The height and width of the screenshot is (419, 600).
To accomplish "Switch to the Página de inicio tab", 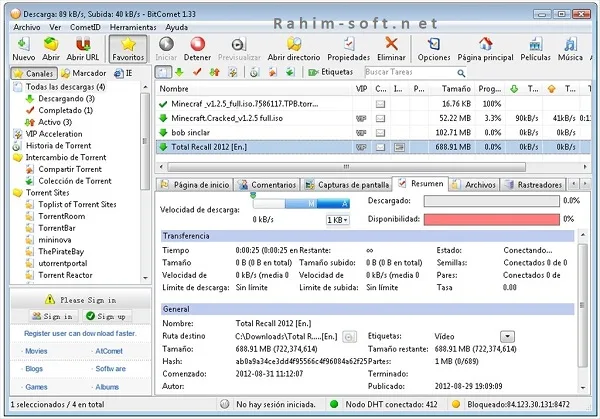I will (195, 185).
